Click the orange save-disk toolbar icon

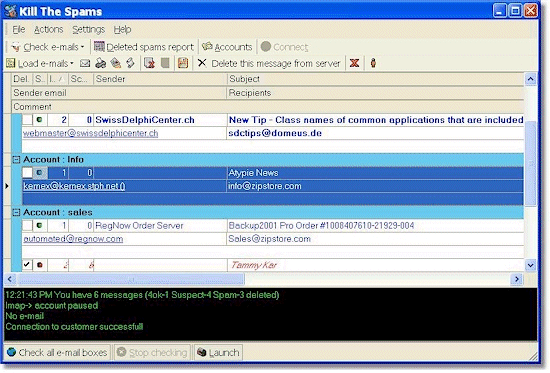(183, 63)
